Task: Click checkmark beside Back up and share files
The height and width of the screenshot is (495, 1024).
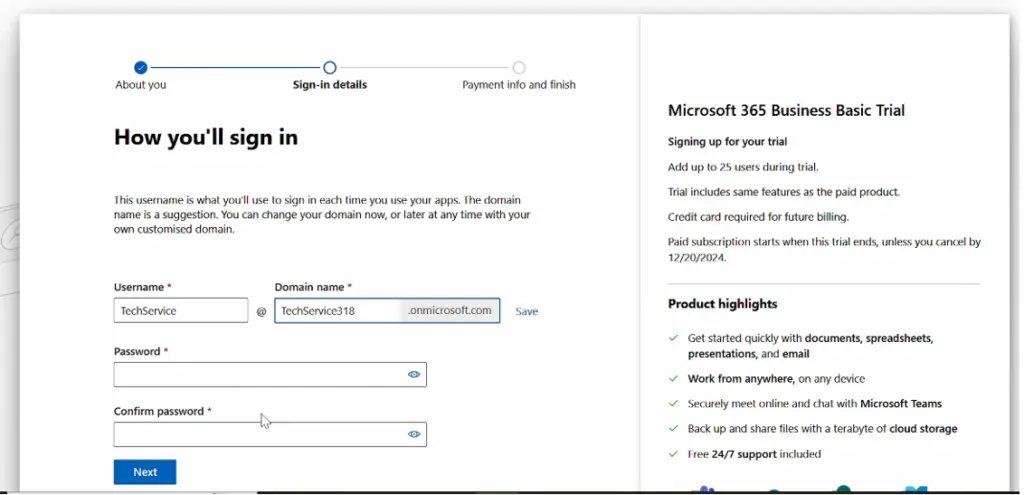Action: [x=673, y=429]
